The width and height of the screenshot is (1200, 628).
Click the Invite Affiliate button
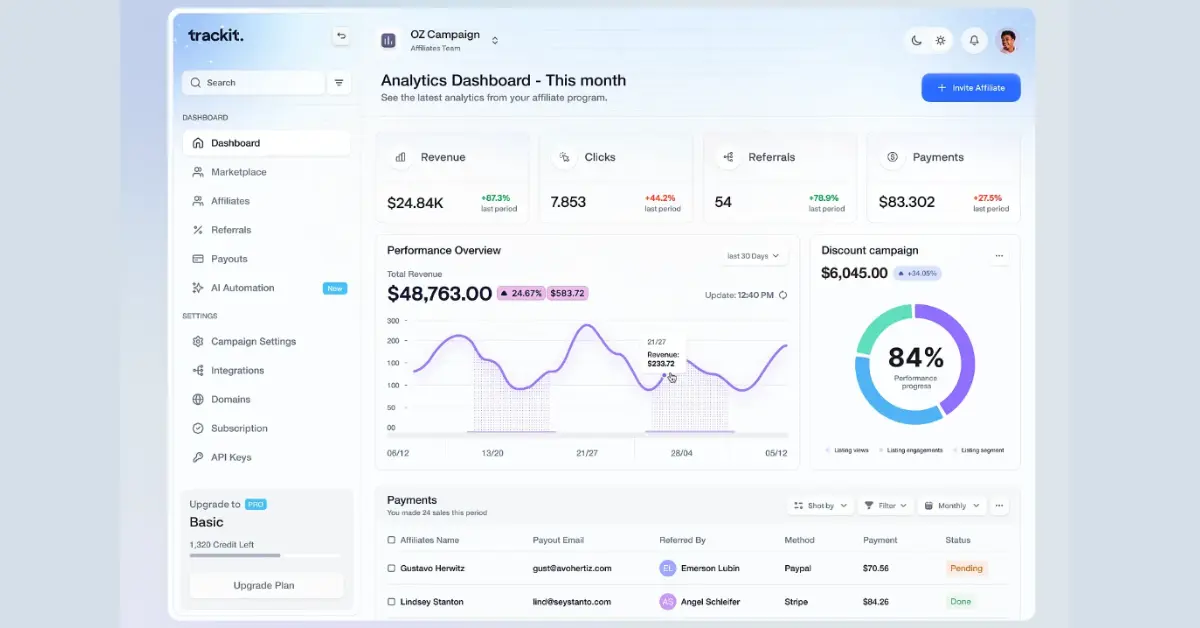970,87
